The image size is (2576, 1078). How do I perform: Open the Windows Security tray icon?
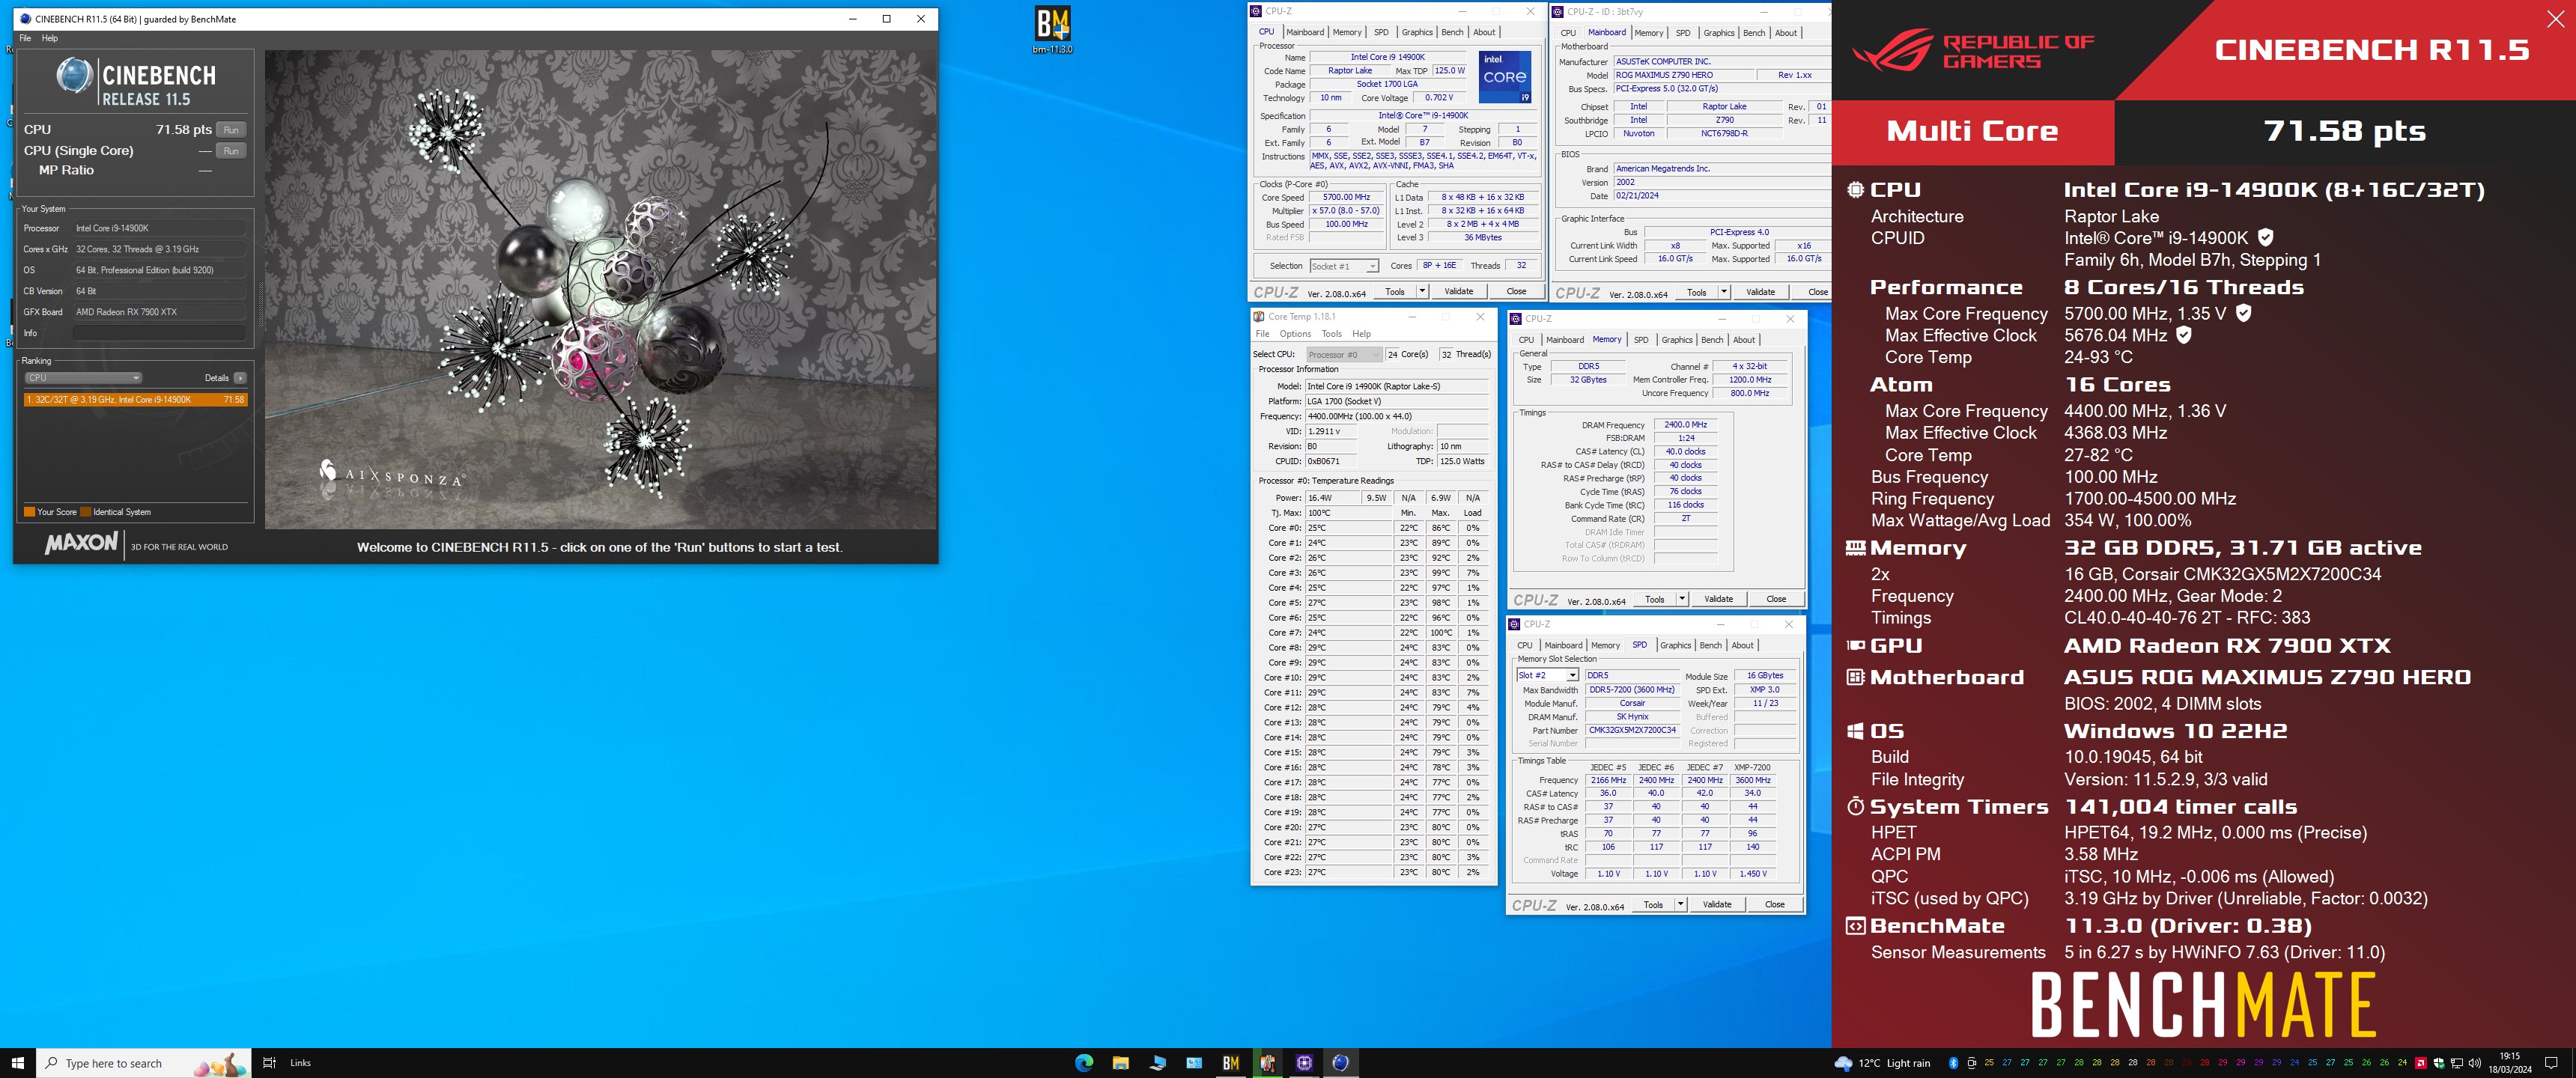(2438, 1062)
